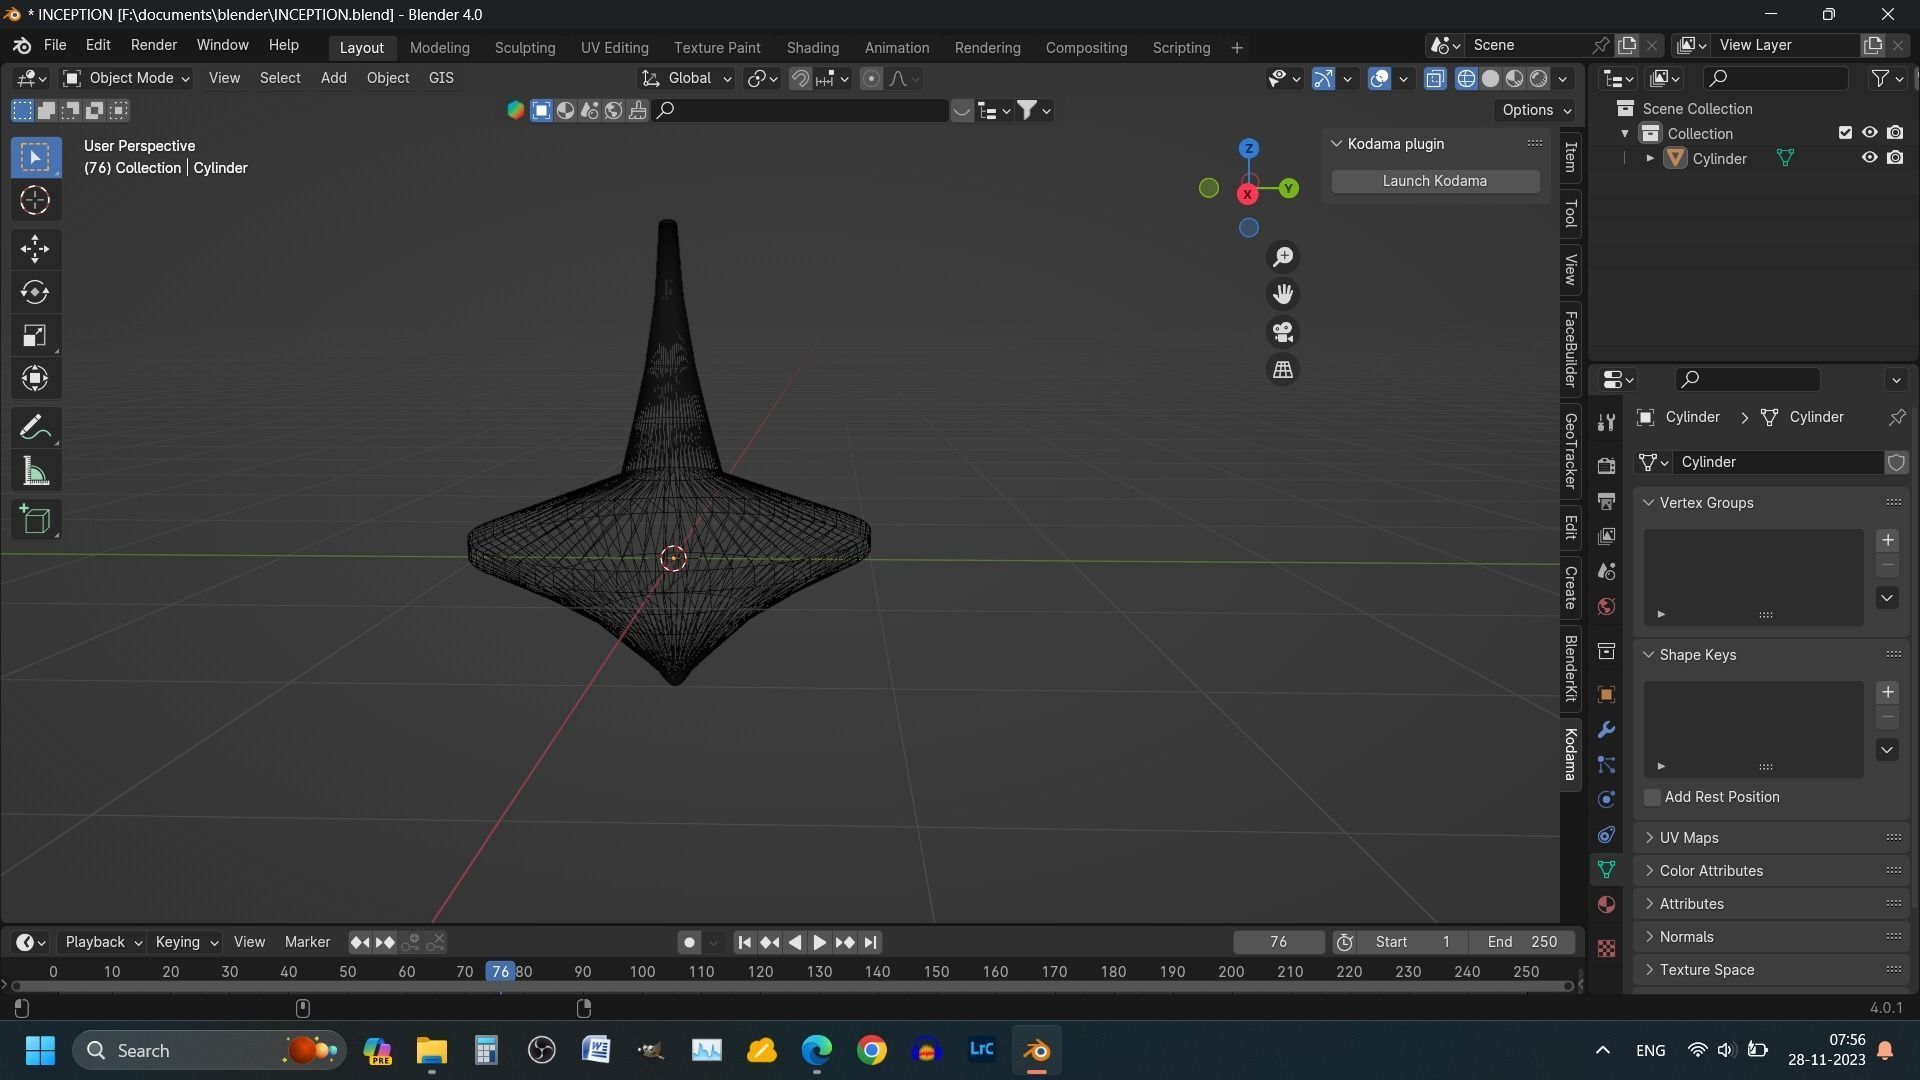Switch perspective/orthographic grid icon
This screenshot has width=1920, height=1080.
[1283, 370]
